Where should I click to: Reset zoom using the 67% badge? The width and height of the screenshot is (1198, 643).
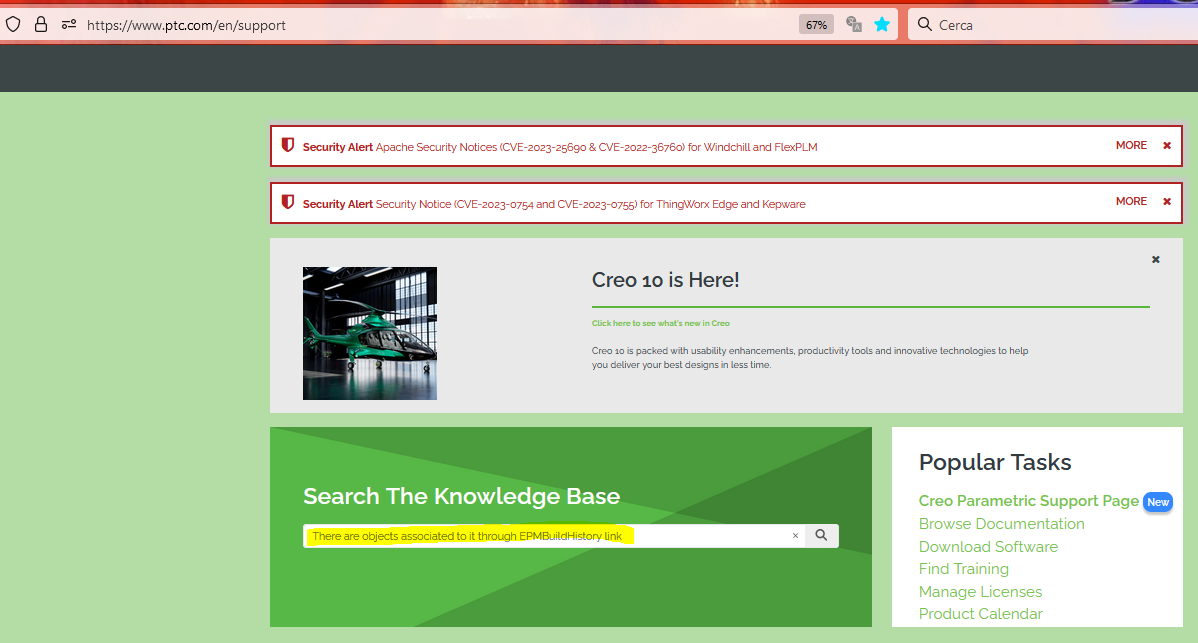tap(815, 23)
